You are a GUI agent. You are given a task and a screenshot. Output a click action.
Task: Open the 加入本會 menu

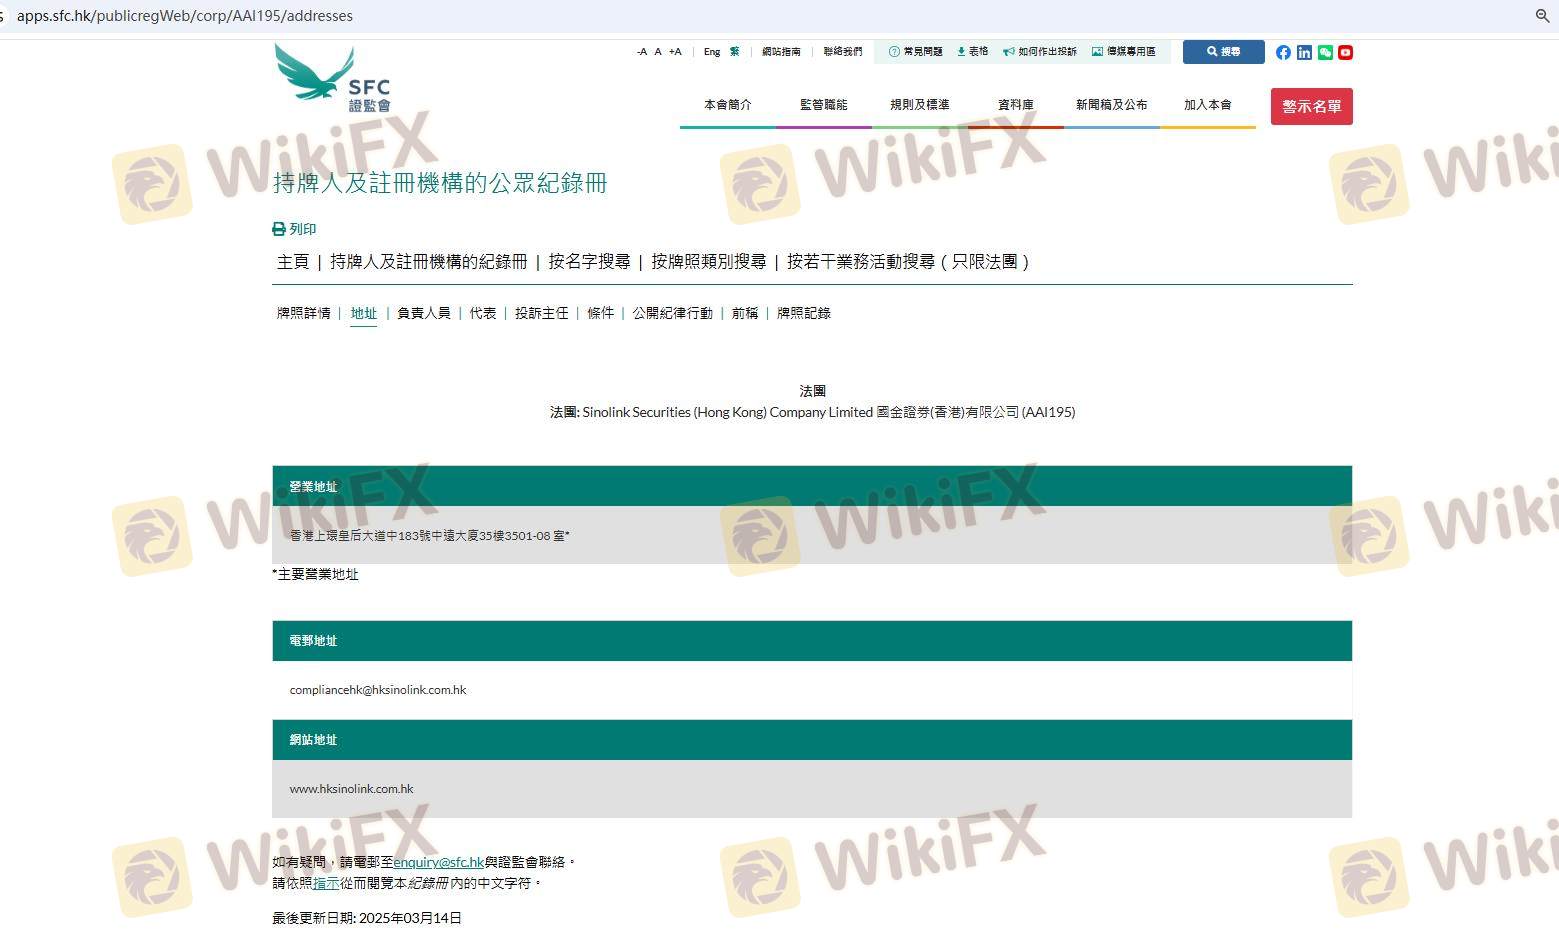(1208, 105)
